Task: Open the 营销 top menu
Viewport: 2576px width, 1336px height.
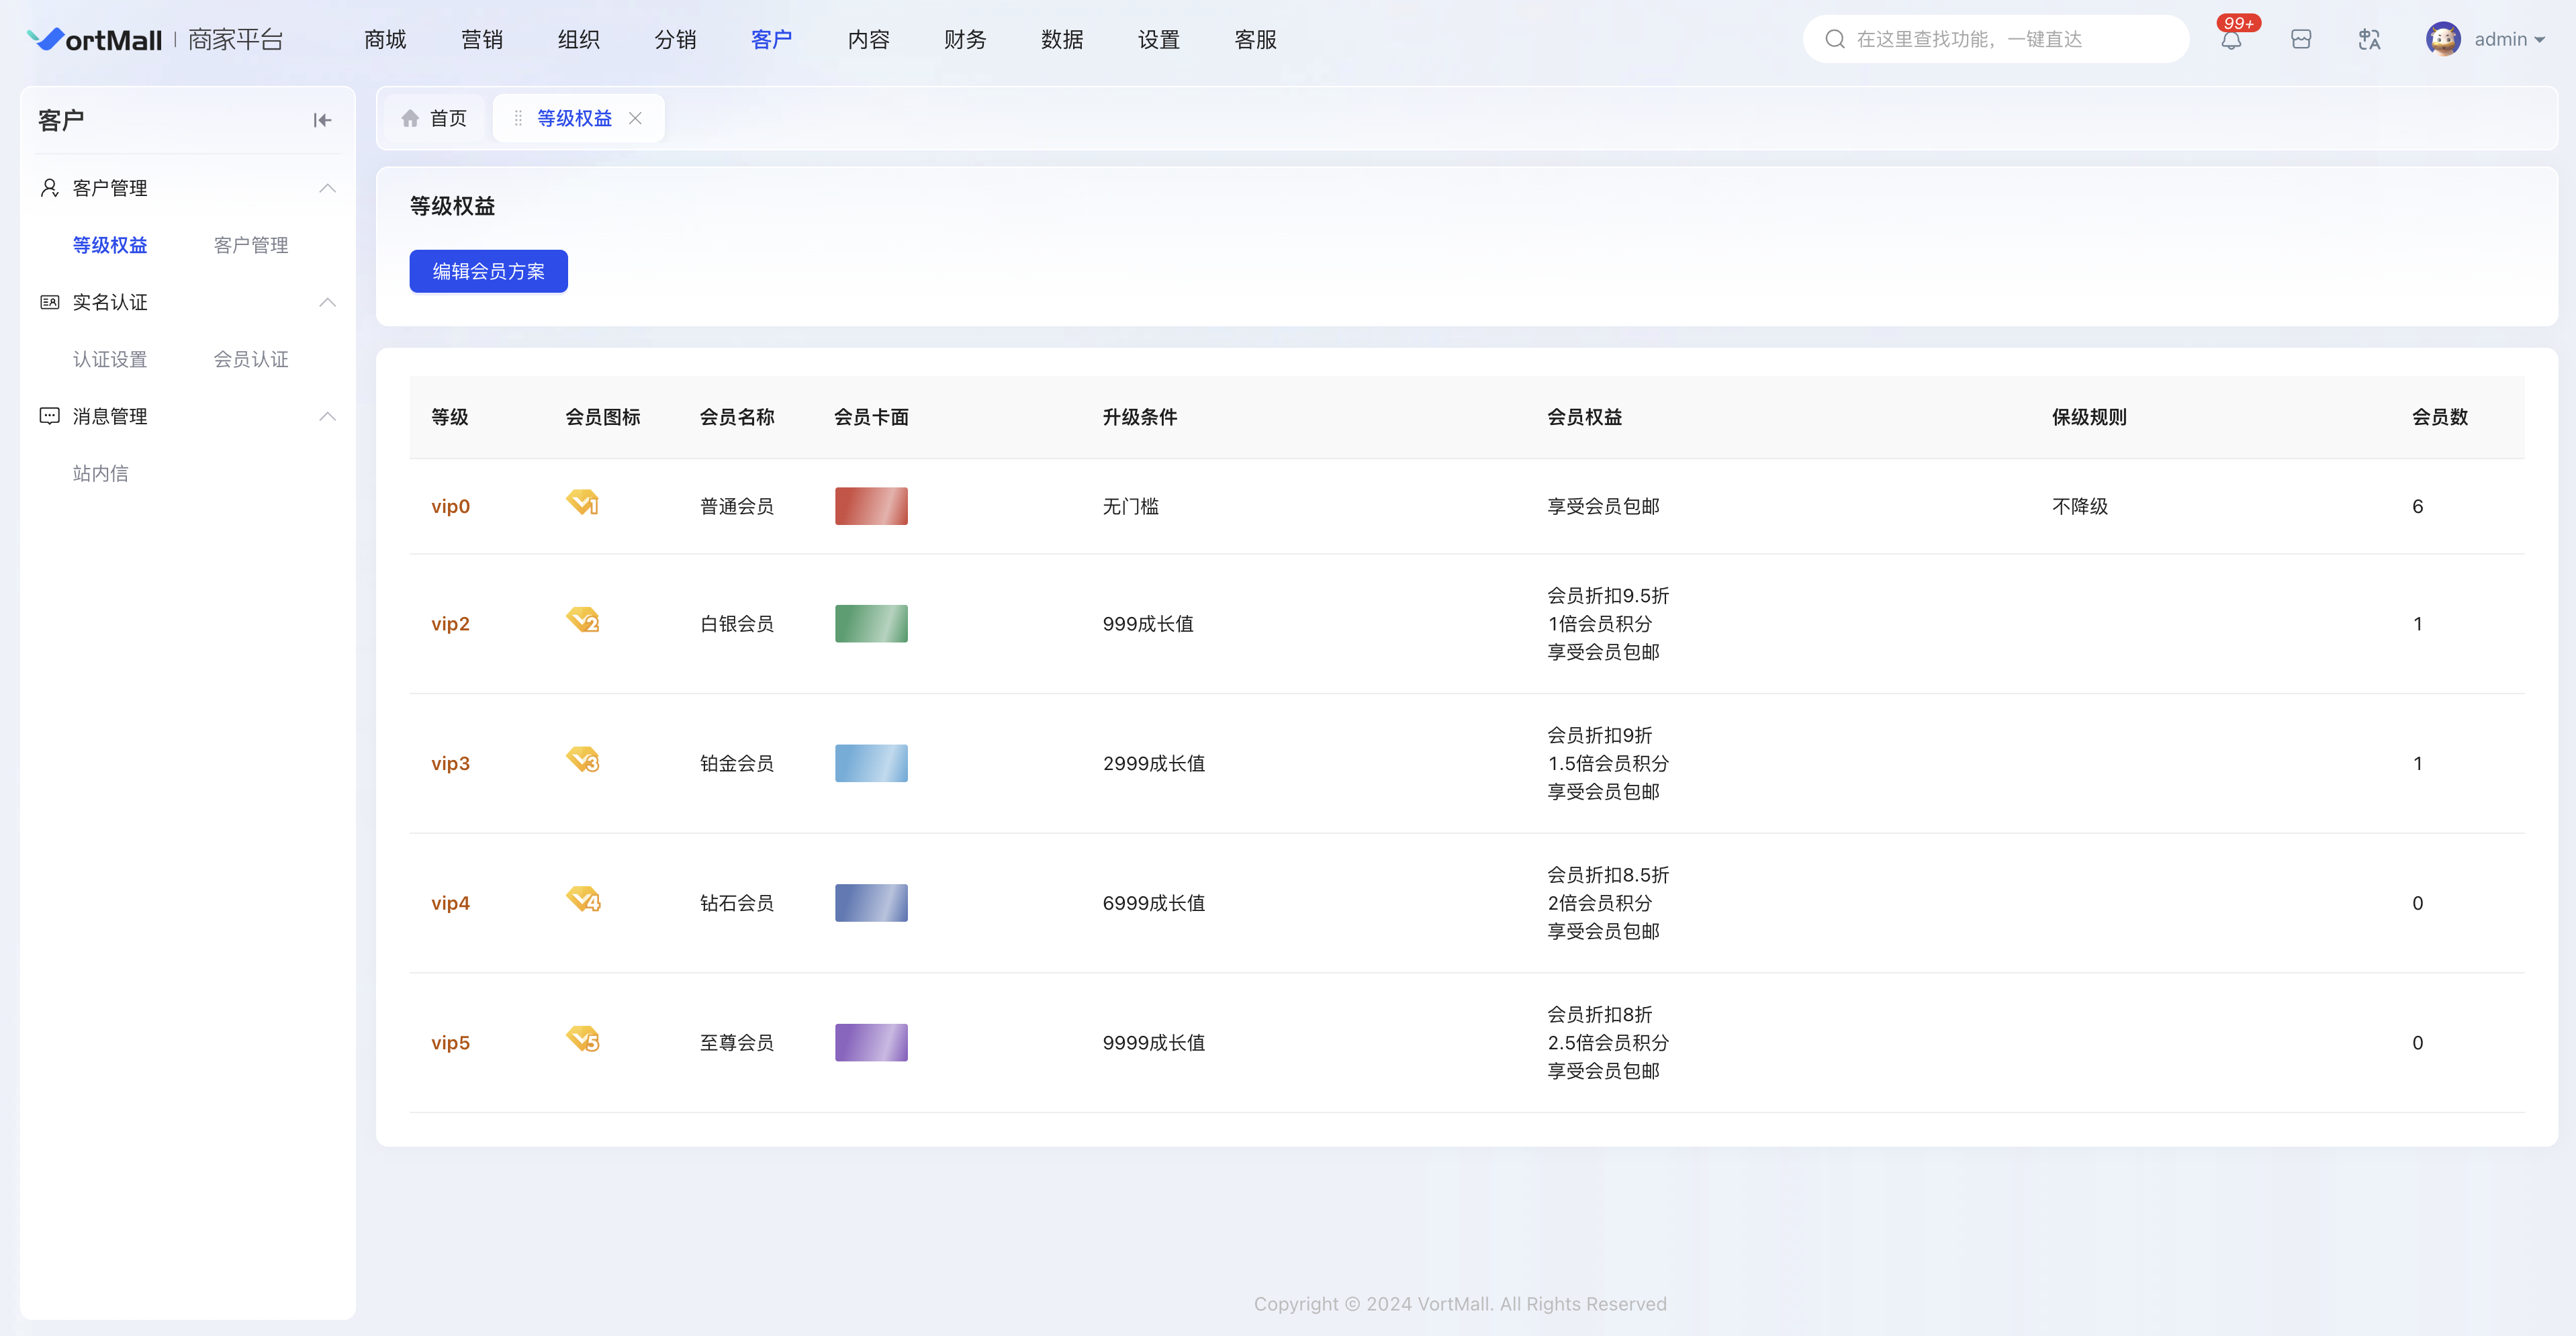Action: click(482, 40)
